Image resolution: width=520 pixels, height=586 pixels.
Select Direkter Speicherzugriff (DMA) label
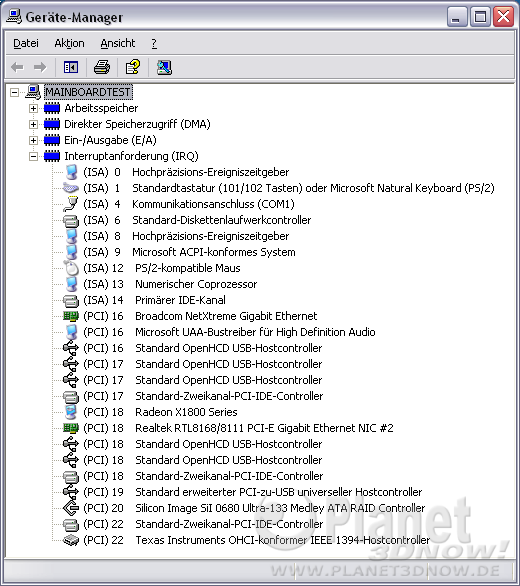[137, 124]
